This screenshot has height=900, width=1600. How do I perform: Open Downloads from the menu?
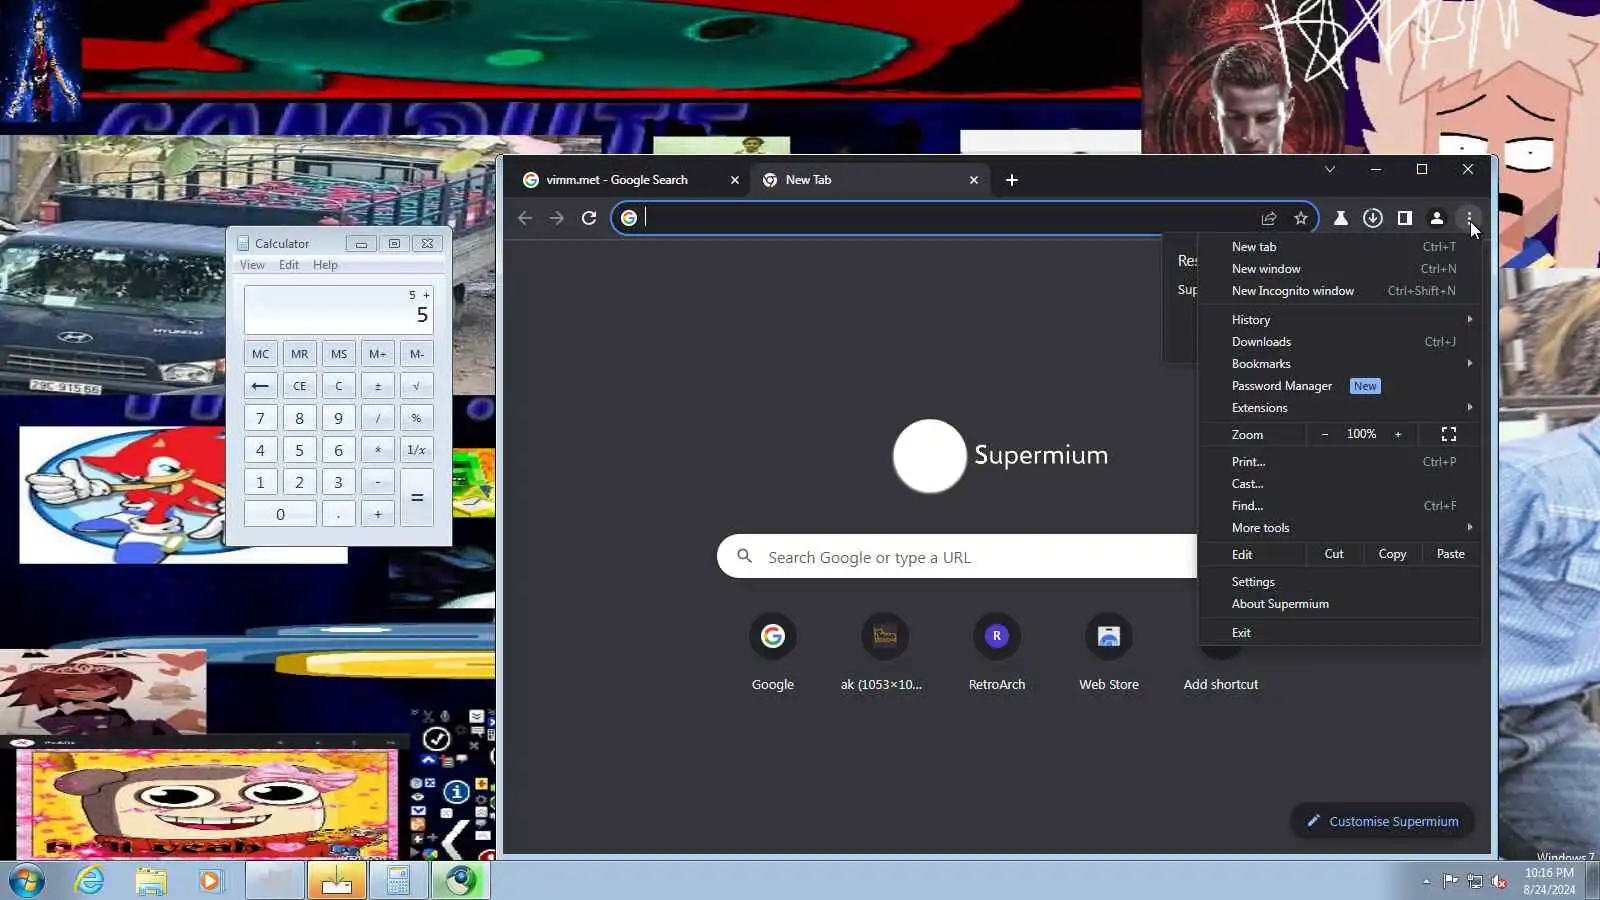pyautogui.click(x=1340, y=342)
